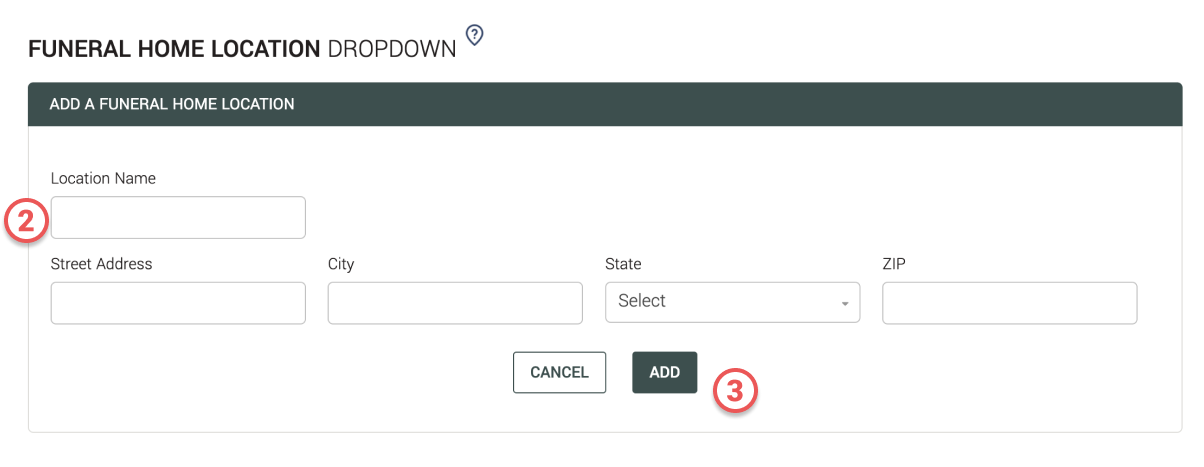The height and width of the screenshot is (467, 1204).
Task: Click the 'Street Address' field label
Action: 101,264
